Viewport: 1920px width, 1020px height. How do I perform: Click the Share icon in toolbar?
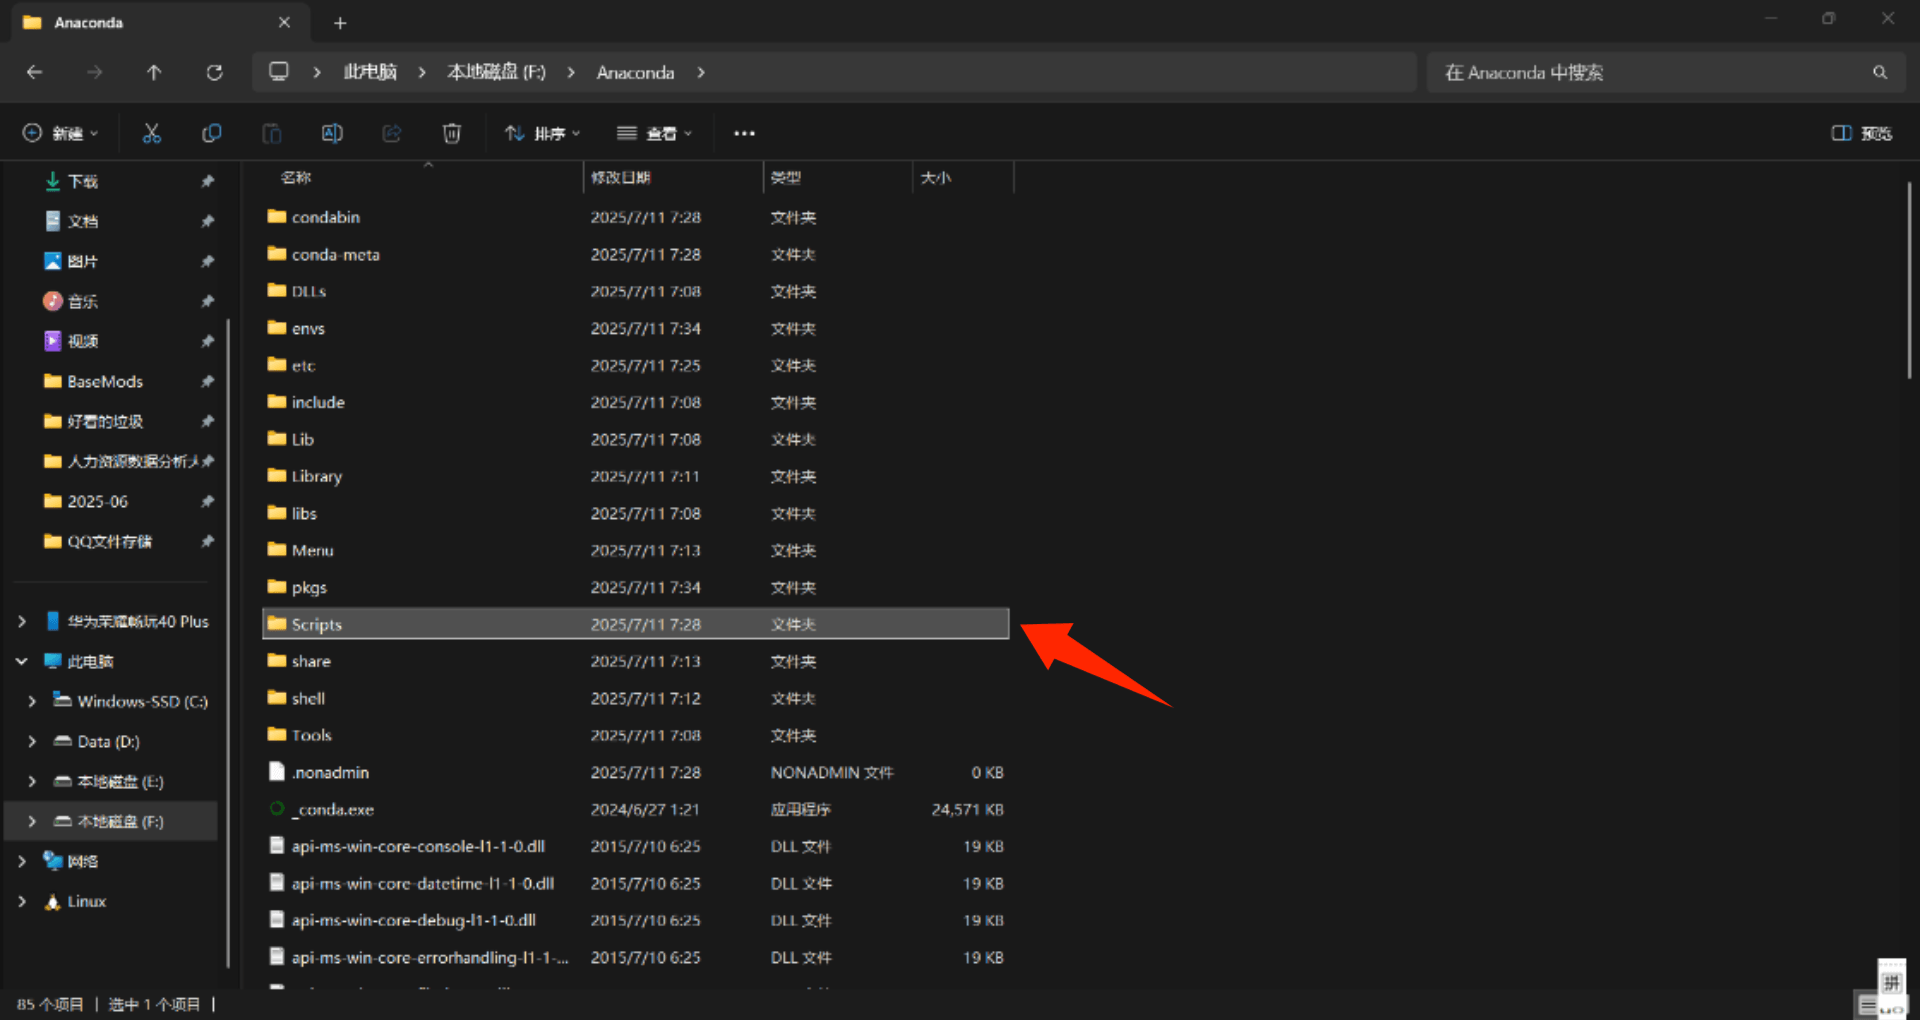(392, 133)
